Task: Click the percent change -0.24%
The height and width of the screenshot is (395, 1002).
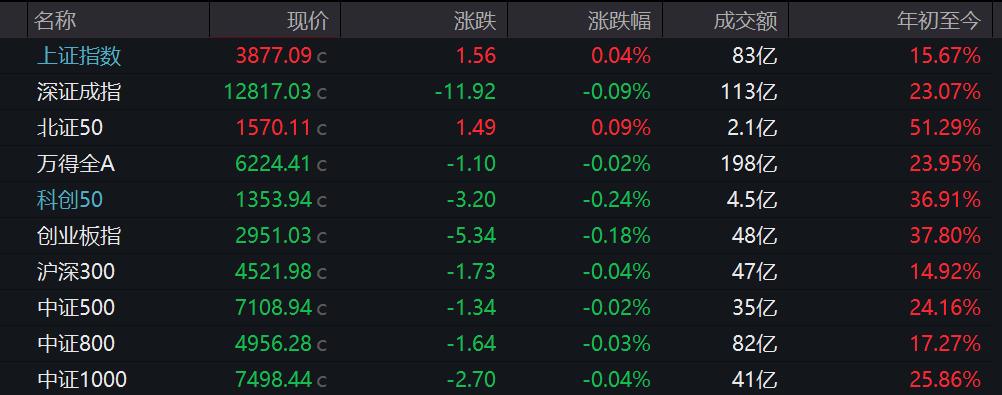Action: (616, 200)
